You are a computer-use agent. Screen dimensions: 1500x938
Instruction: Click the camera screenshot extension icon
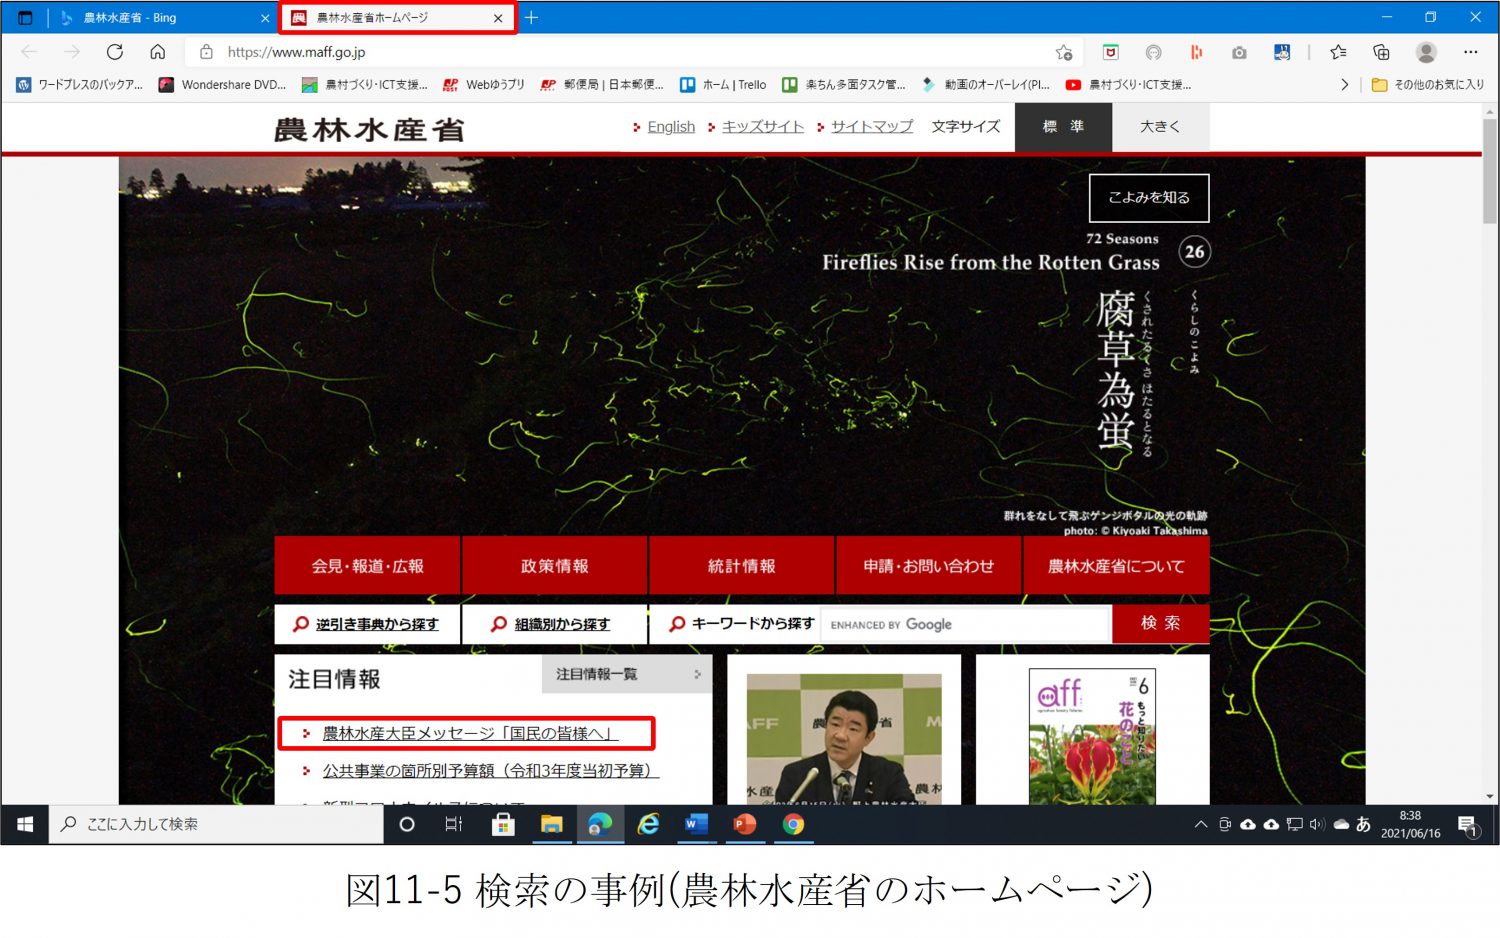tap(1239, 52)
